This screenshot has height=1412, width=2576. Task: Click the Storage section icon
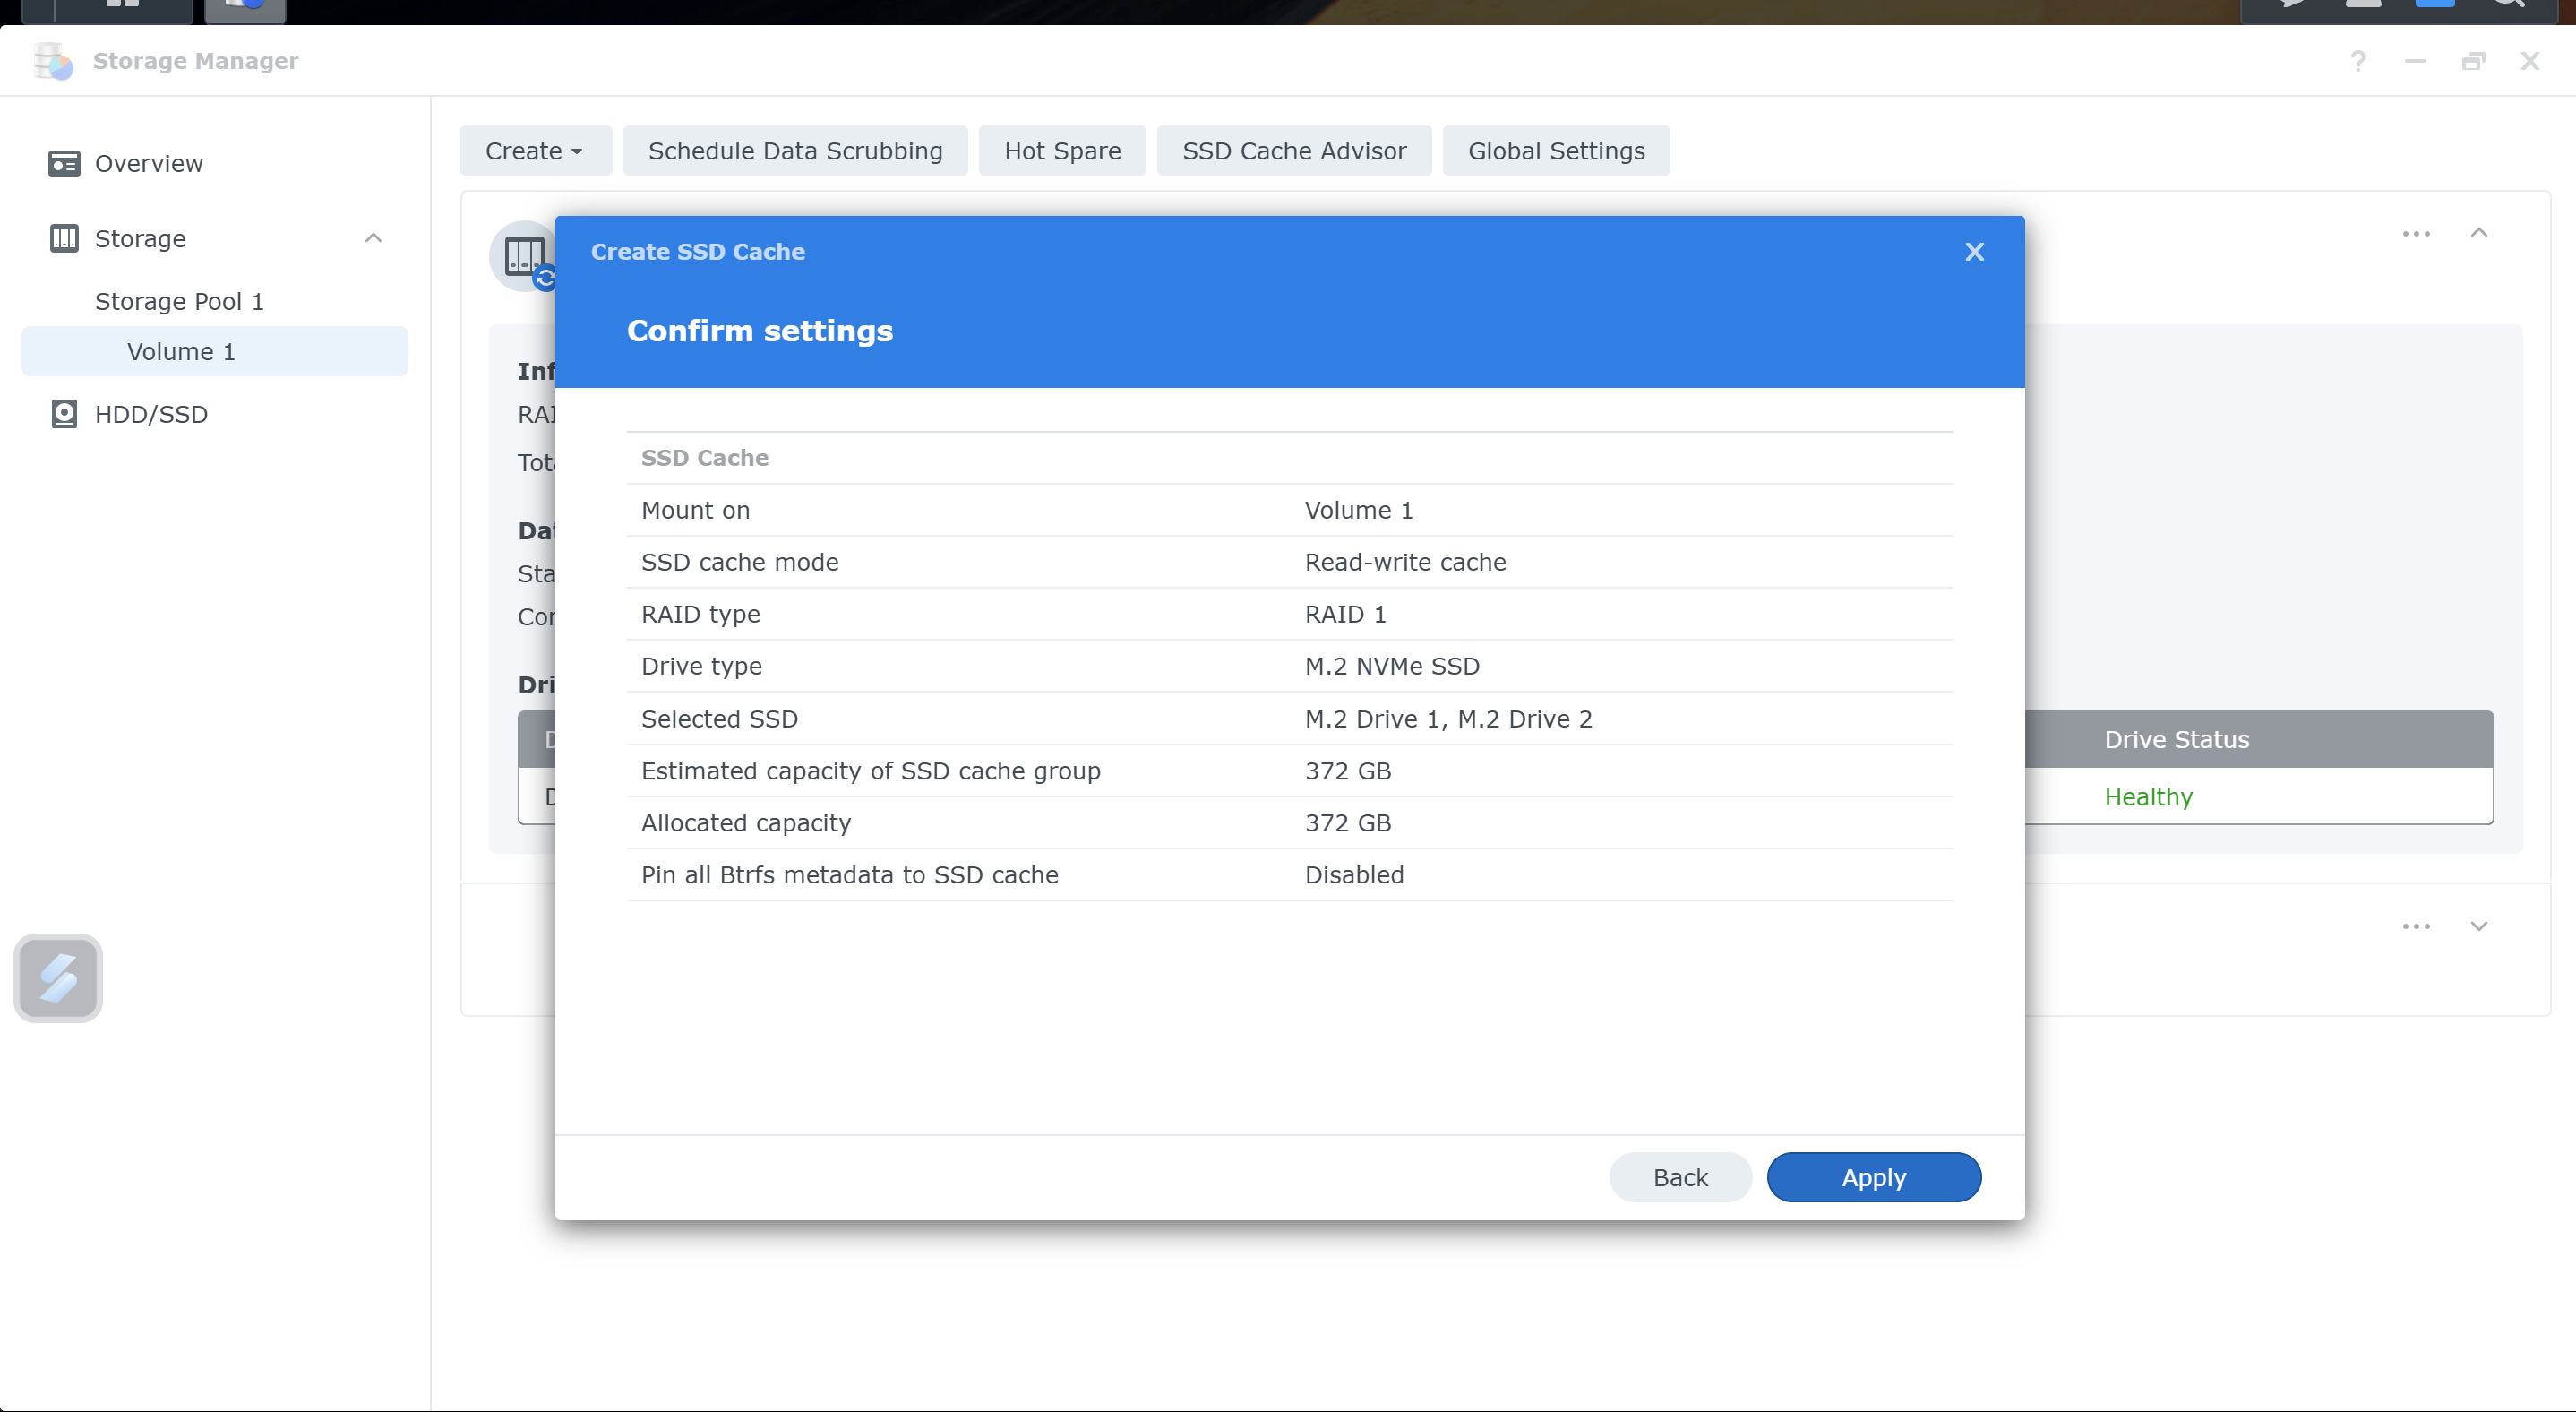64,238
